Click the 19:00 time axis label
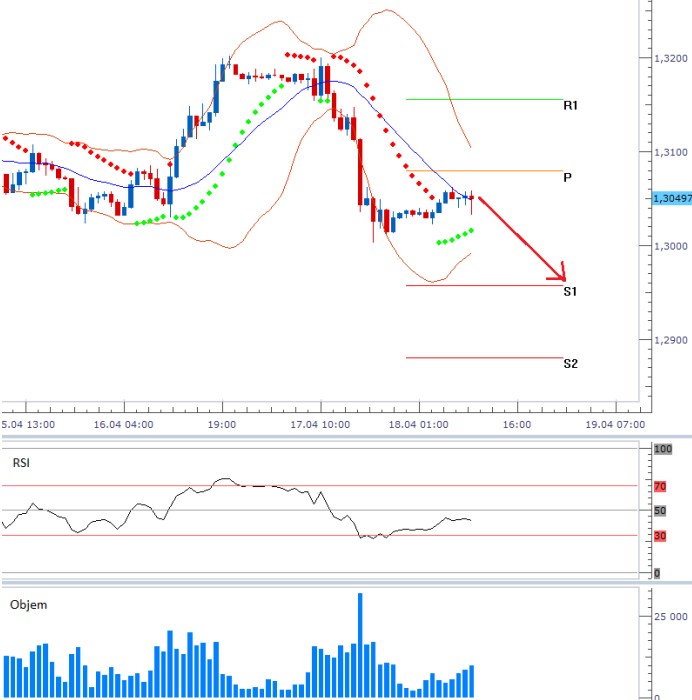Screen dimensions: 692x700 point(222,425)
